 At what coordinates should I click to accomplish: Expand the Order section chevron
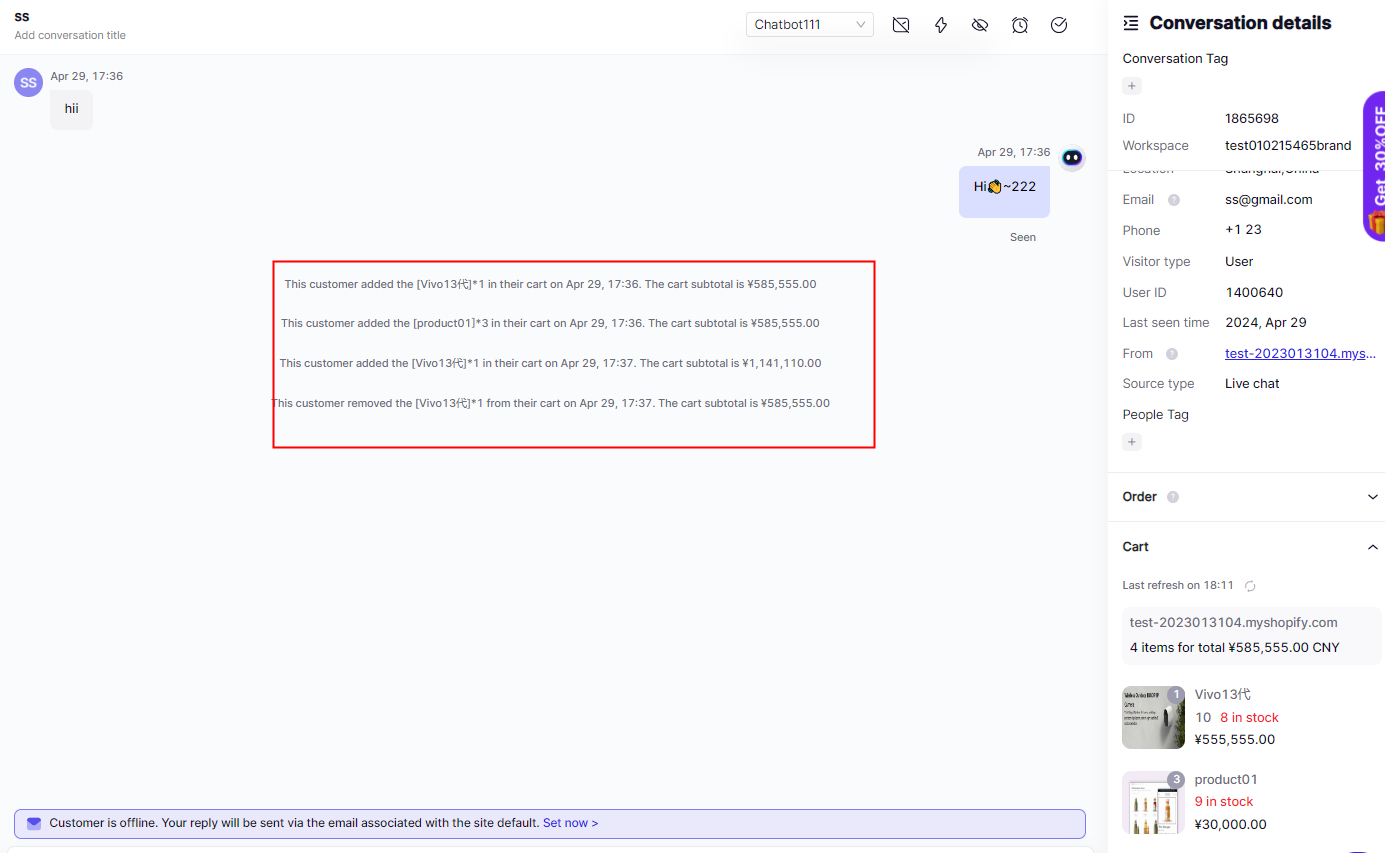coord(1373,497)
